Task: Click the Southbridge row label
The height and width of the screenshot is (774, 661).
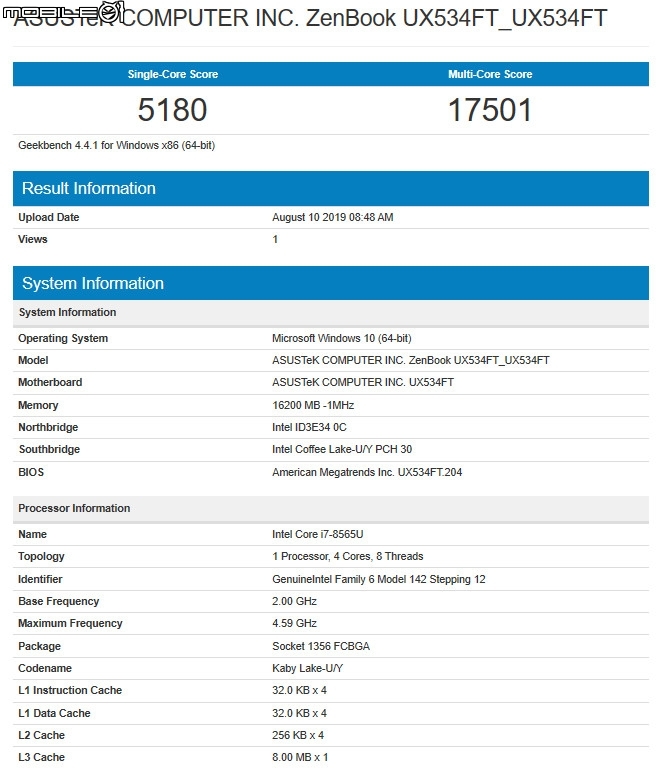Action: pos(49,449)
